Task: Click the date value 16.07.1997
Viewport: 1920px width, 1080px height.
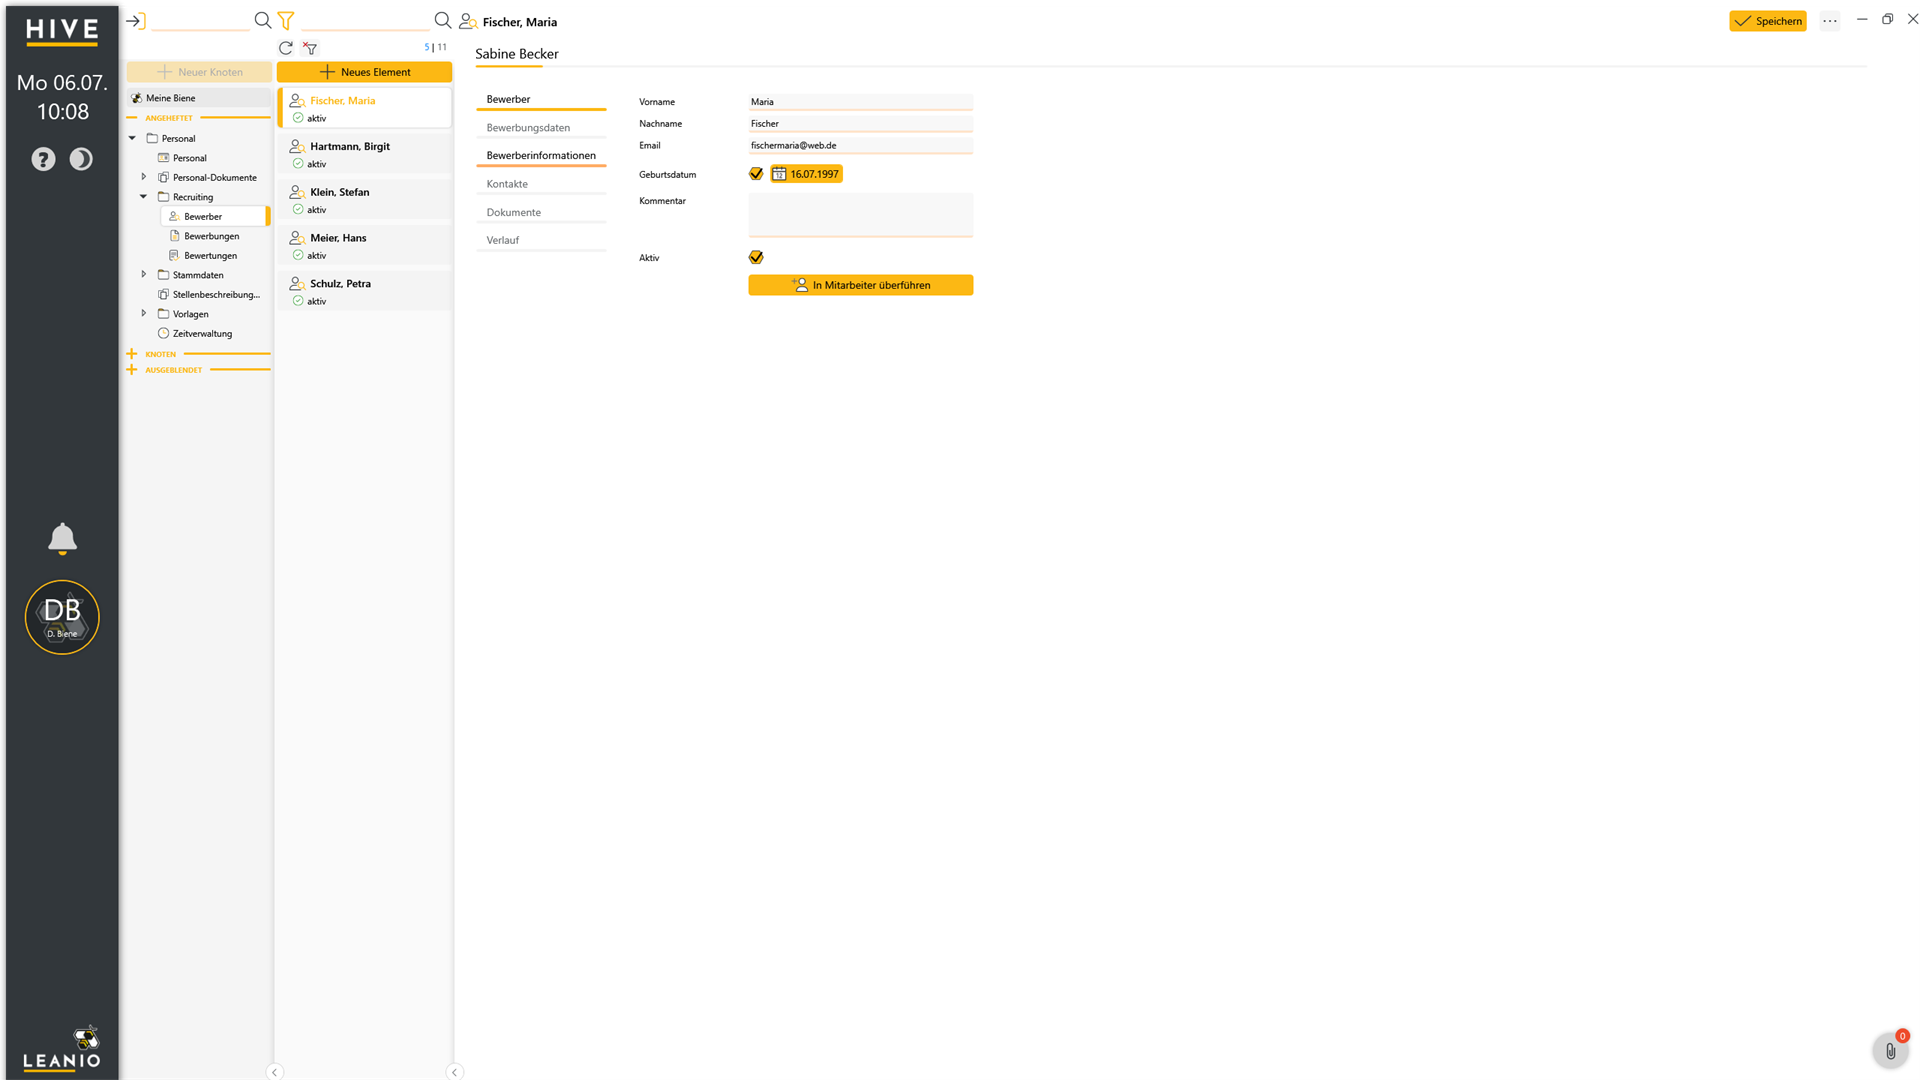Action: point(814,174)
